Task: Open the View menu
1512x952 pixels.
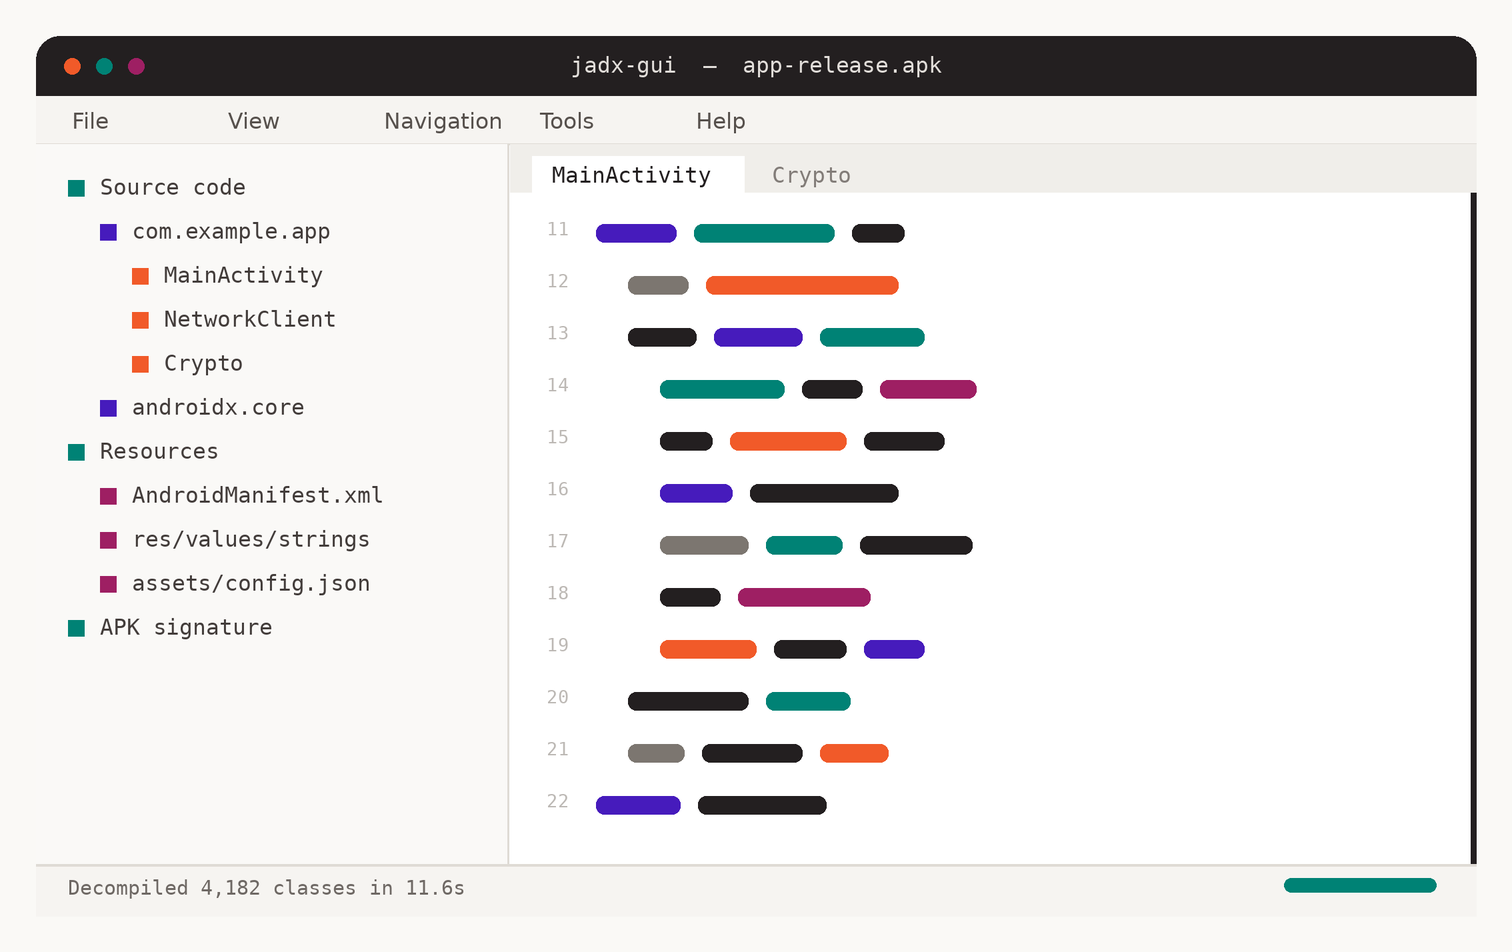Action: pos(254,121)
